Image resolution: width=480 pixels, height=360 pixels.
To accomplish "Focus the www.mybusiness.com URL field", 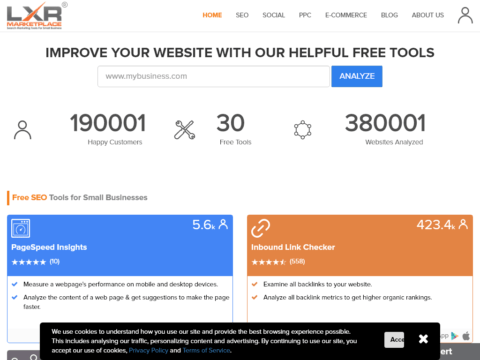I will [213, 76].
